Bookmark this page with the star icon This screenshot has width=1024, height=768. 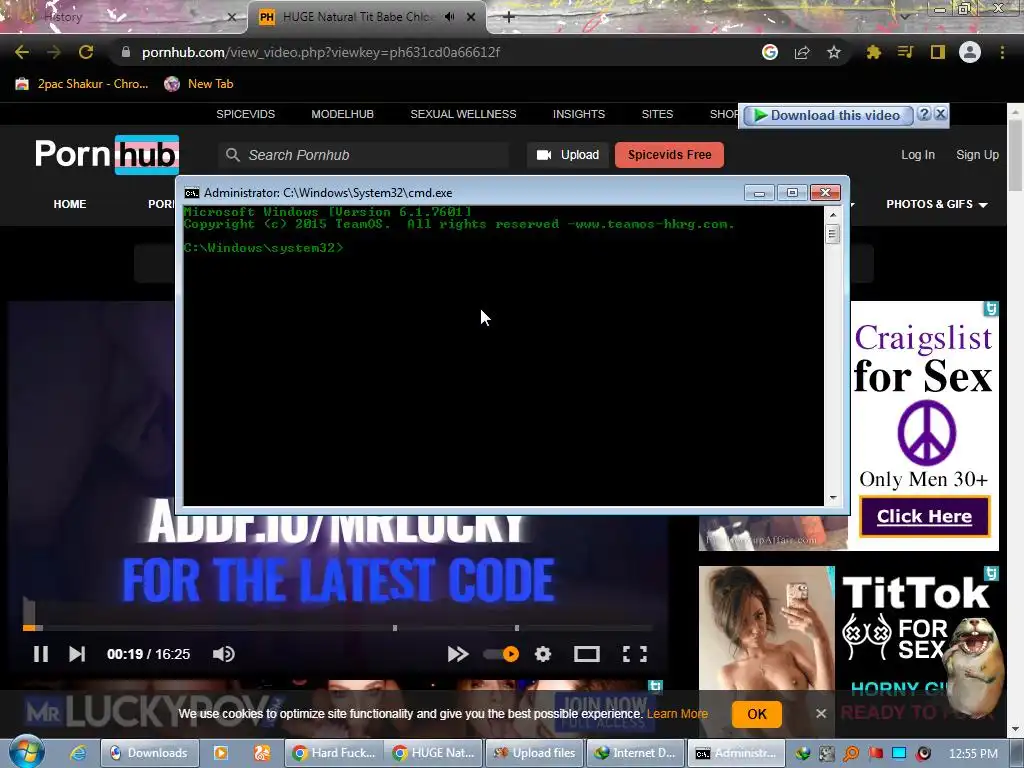click(833, 52)
